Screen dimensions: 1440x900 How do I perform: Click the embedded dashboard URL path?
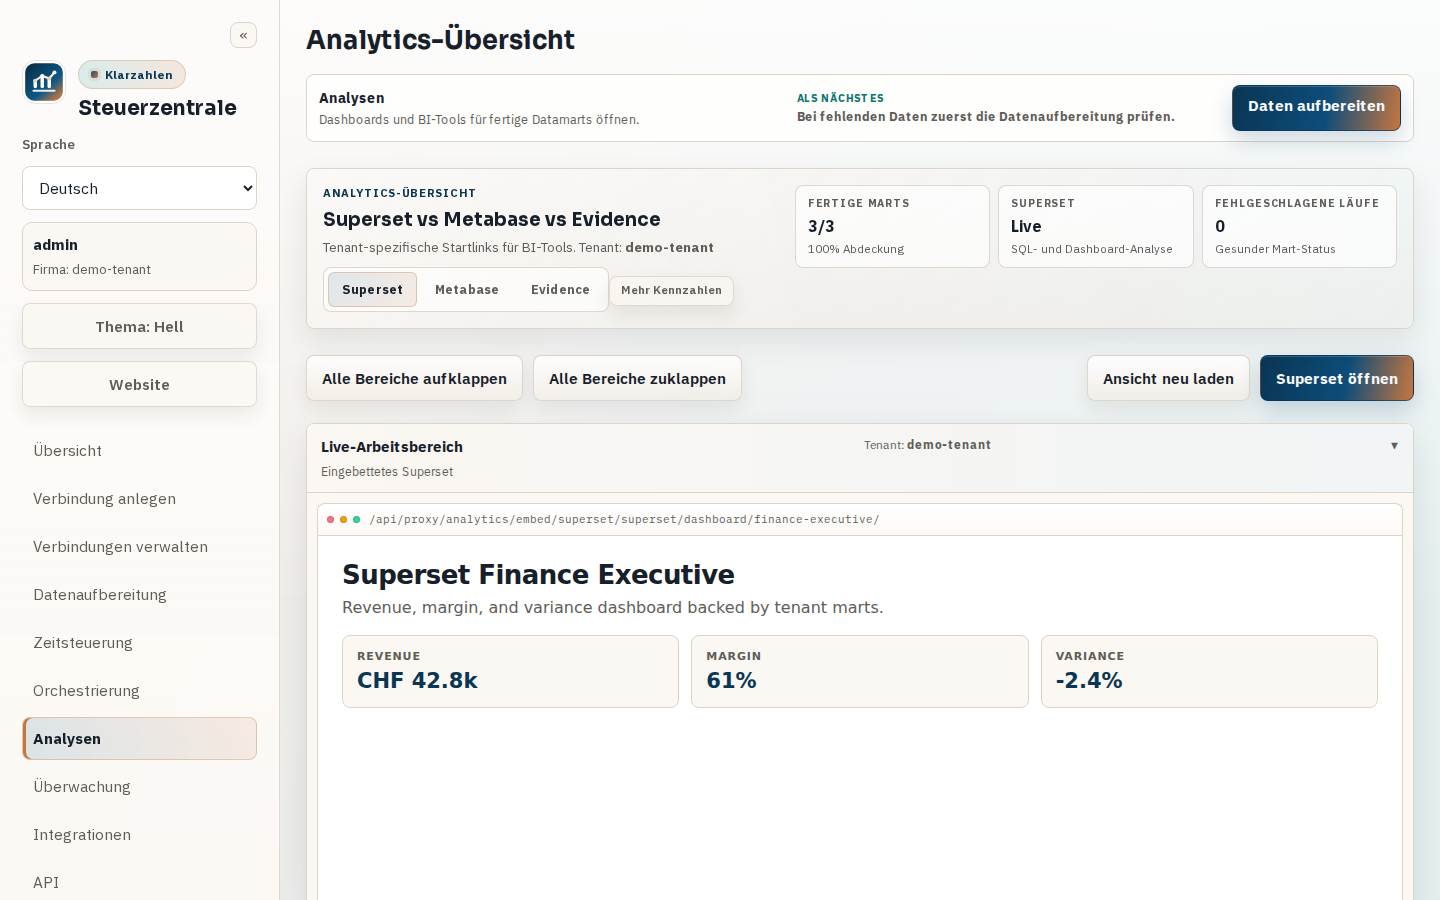(624, 519)
